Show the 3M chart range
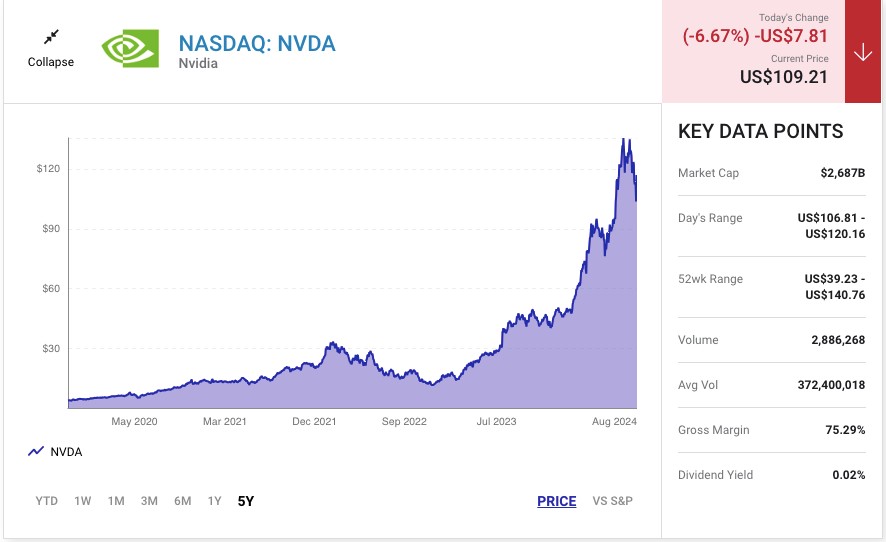 149,501
